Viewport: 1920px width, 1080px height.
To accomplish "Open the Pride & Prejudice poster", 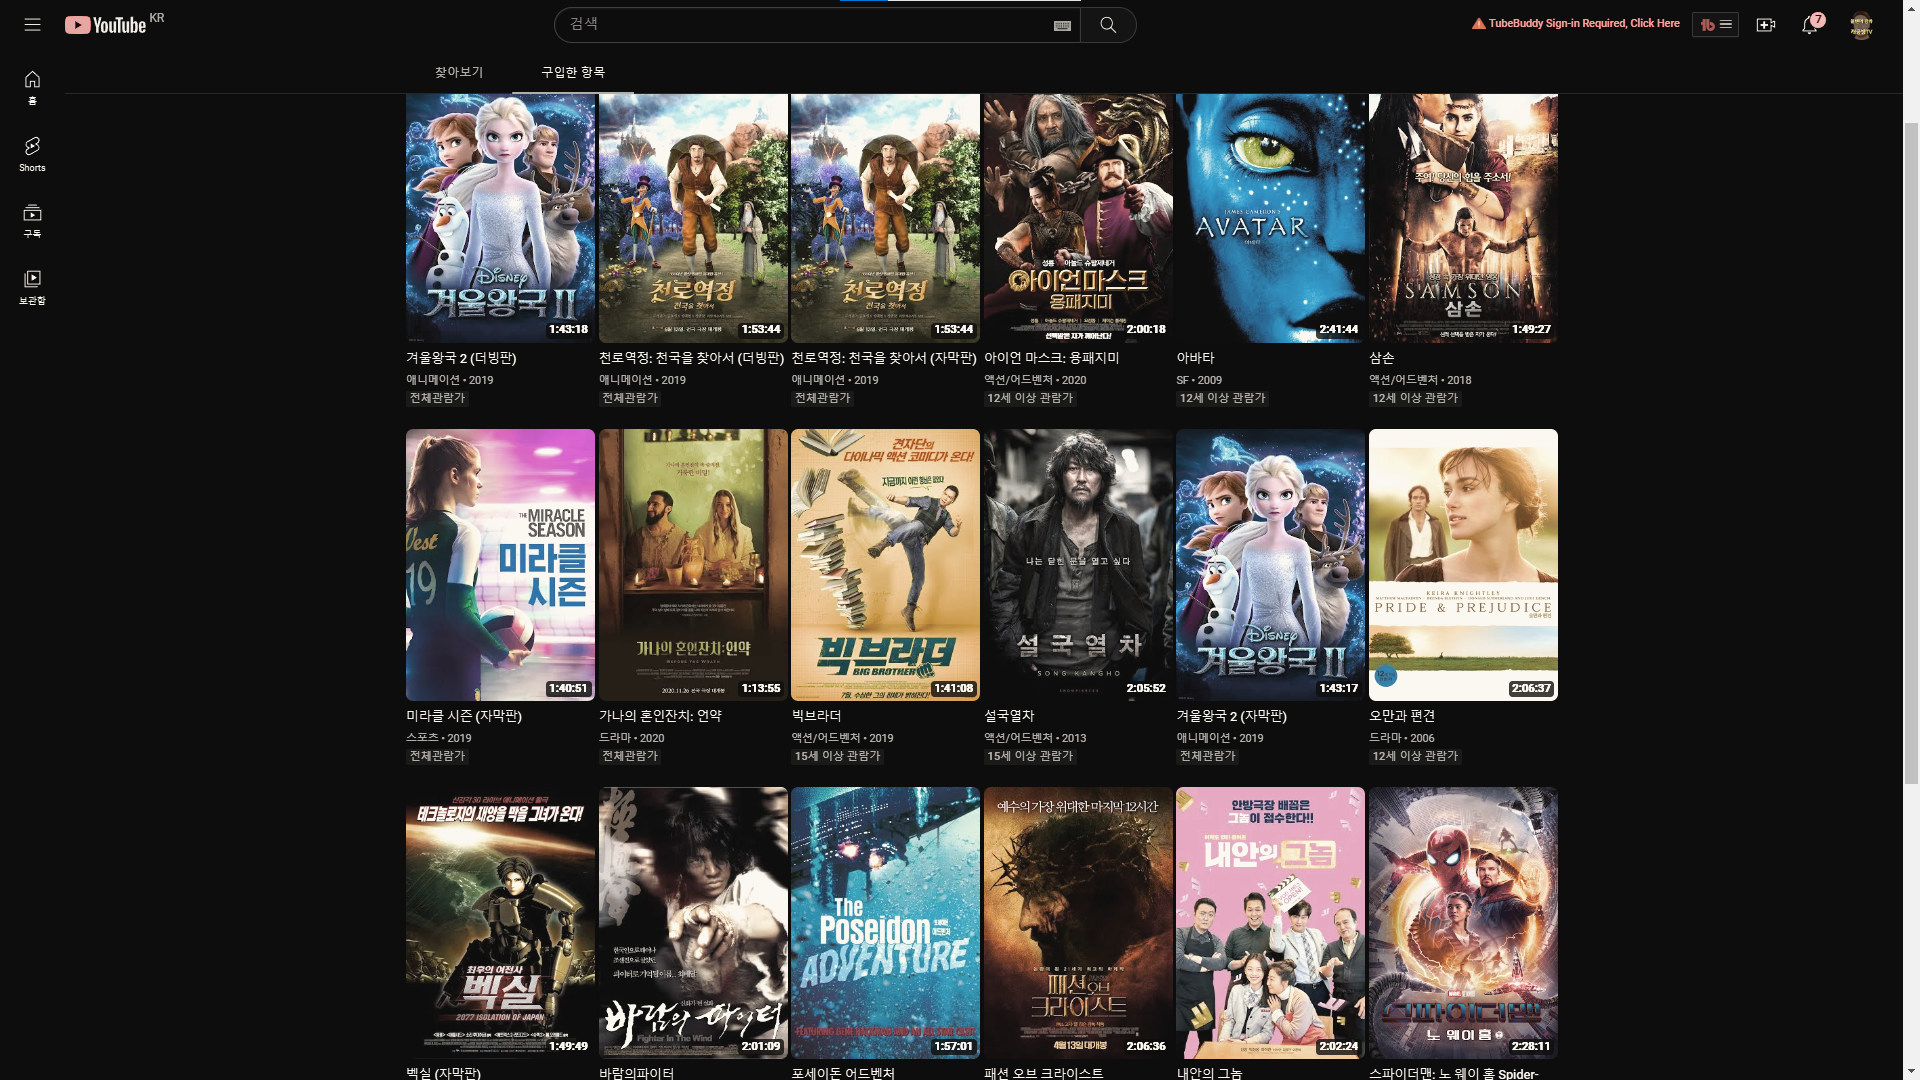I will 1462,564.
